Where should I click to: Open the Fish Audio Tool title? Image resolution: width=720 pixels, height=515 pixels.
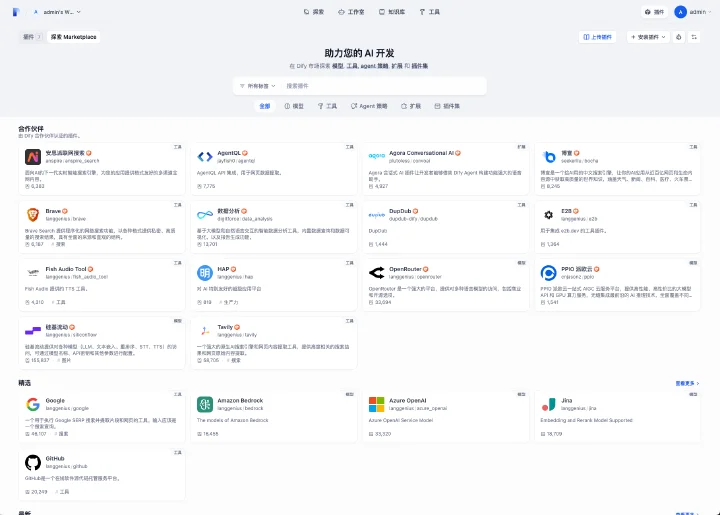[x=66, y=269]
